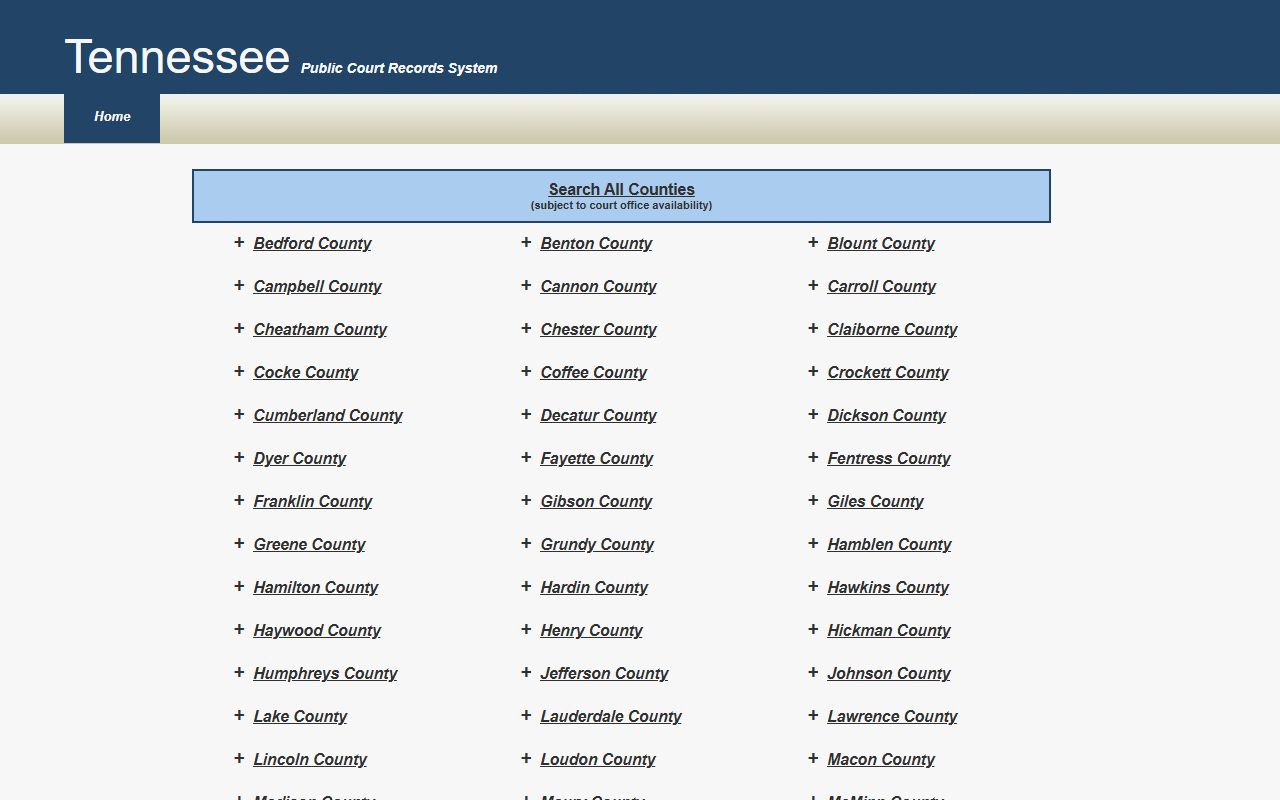
Task: Open the Search All Counties link
Action: (621, 189)
